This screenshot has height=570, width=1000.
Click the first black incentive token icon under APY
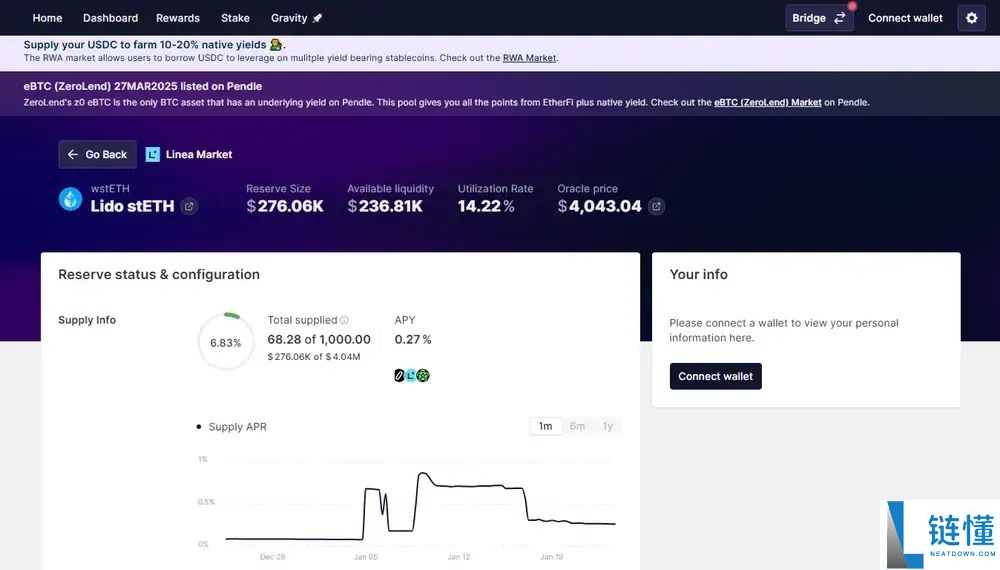(x=400, y=376)
